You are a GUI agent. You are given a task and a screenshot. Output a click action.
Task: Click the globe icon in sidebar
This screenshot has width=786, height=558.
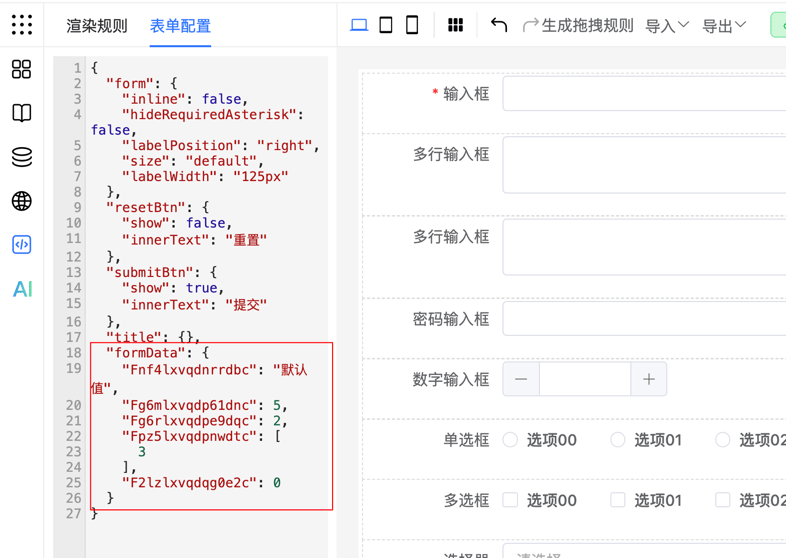[x=22, y=201]
